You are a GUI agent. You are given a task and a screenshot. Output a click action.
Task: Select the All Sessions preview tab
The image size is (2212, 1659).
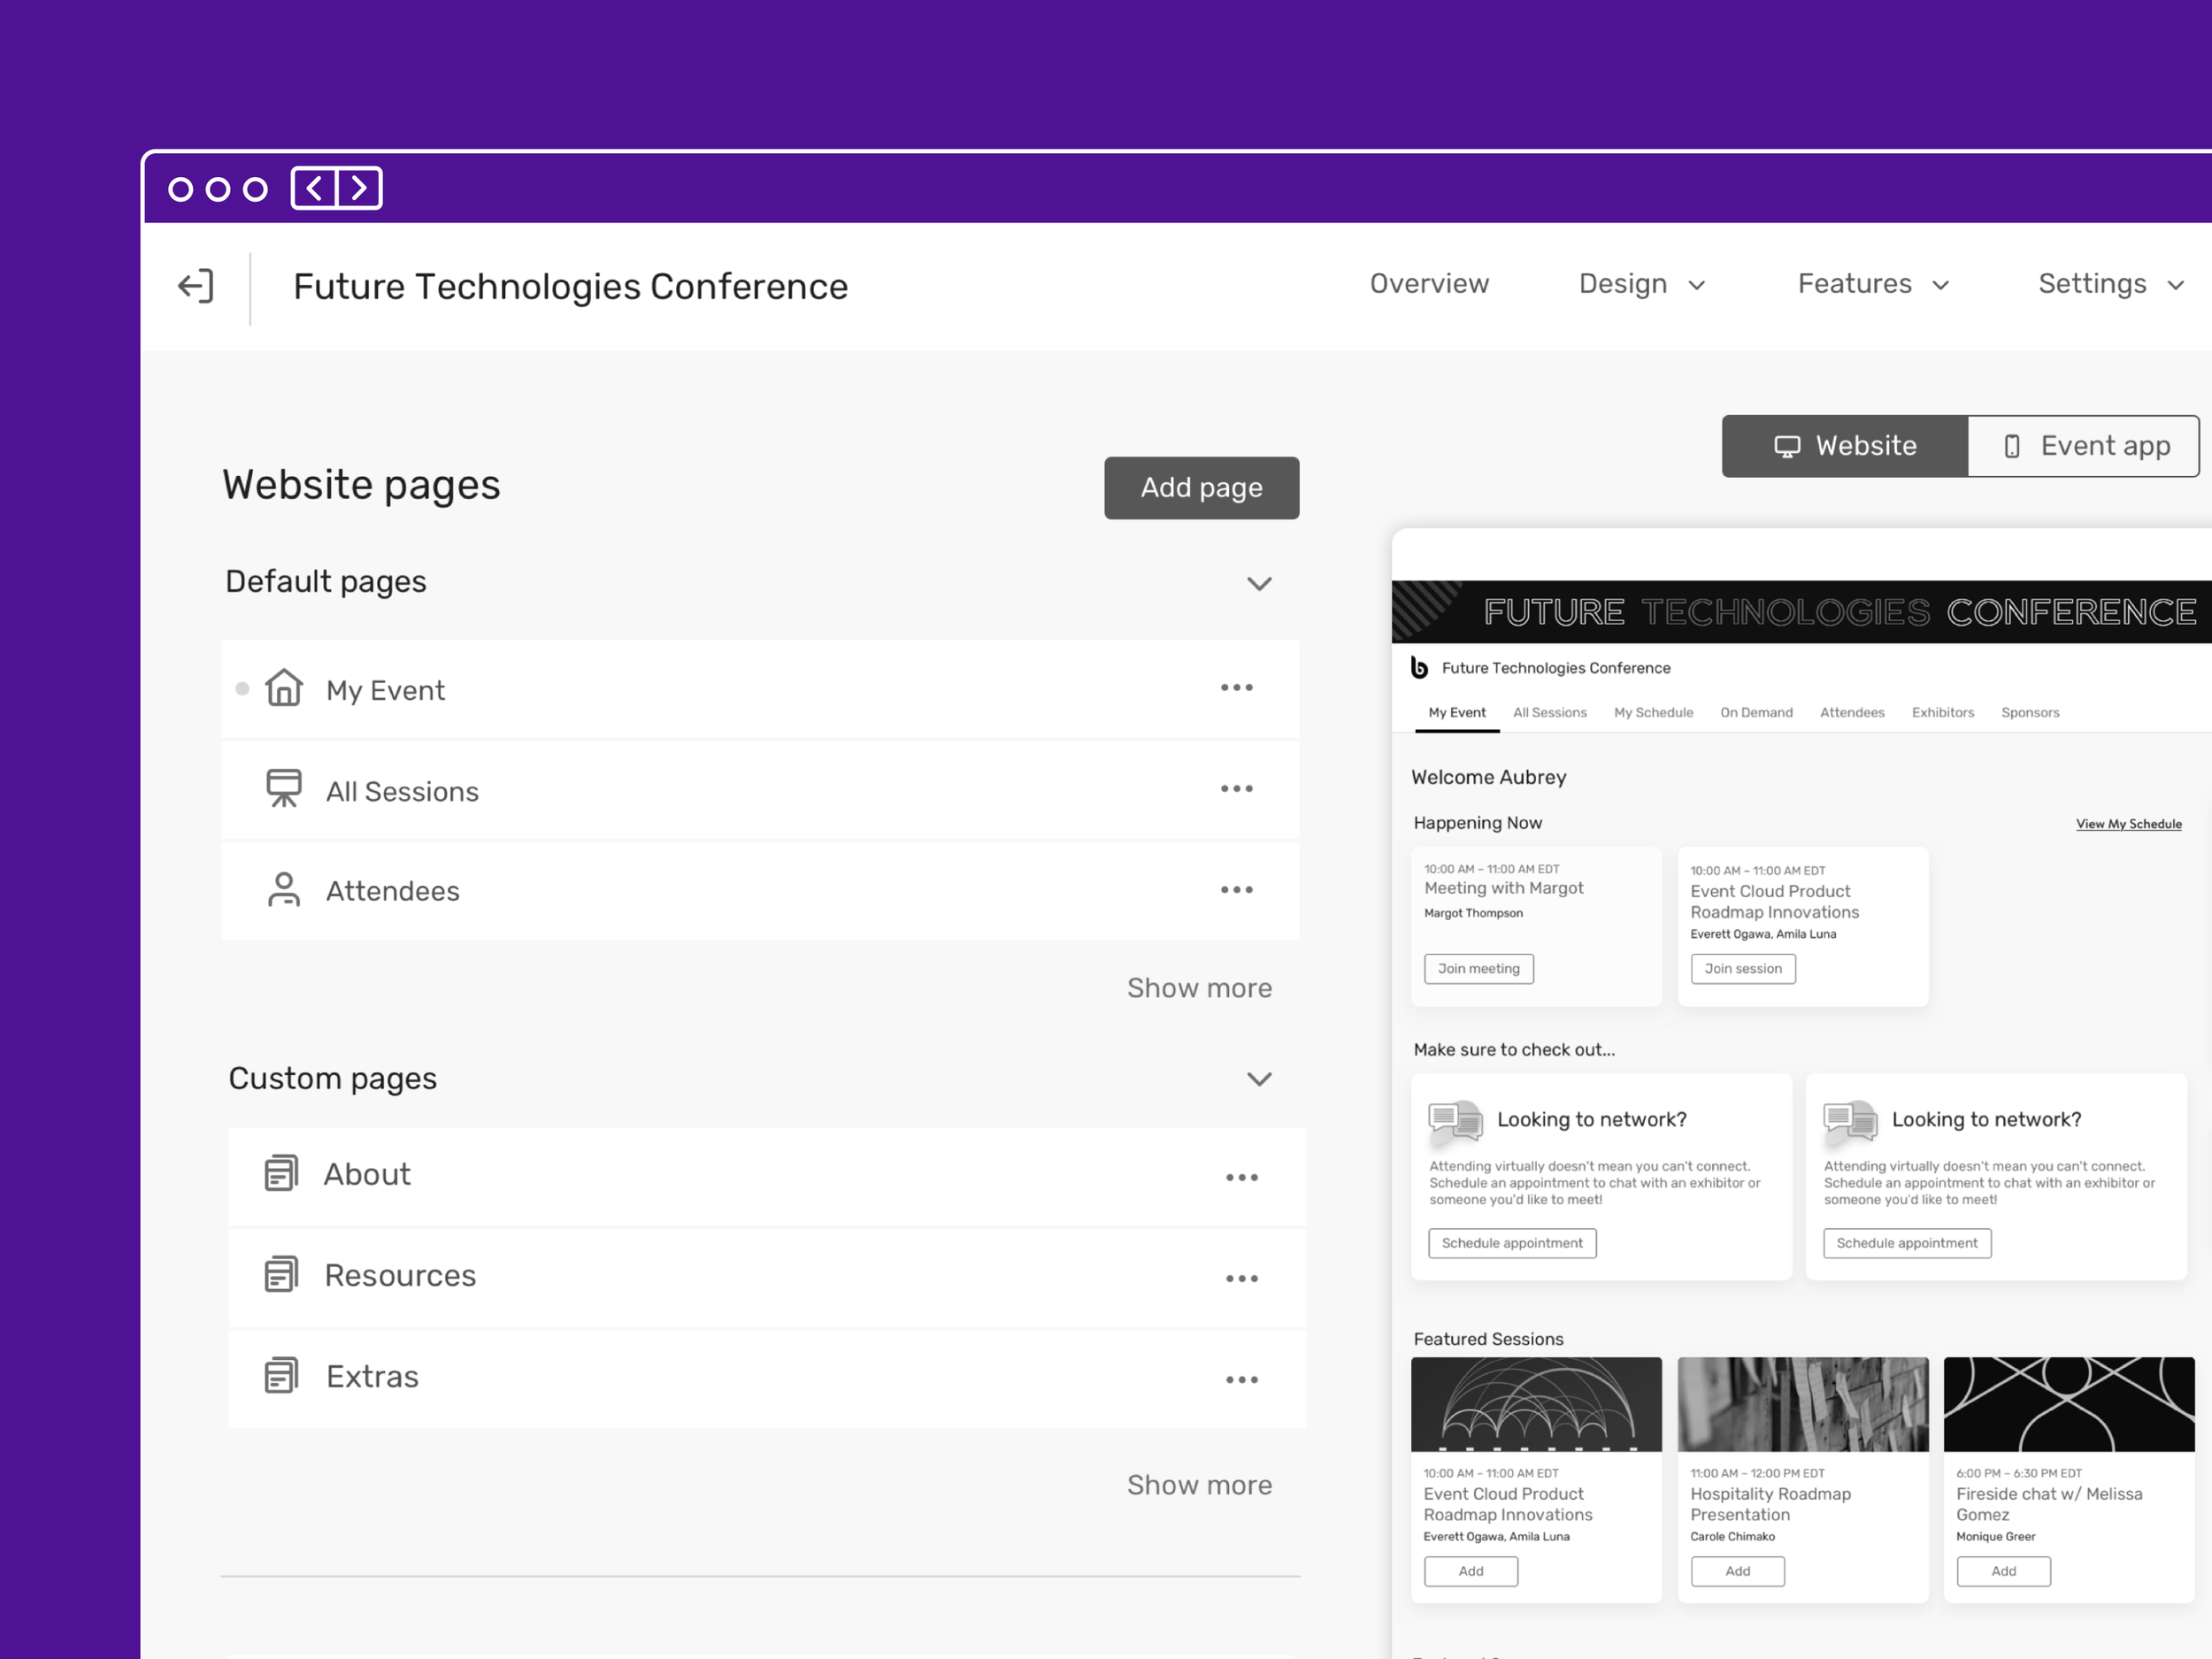(1549, 713)
